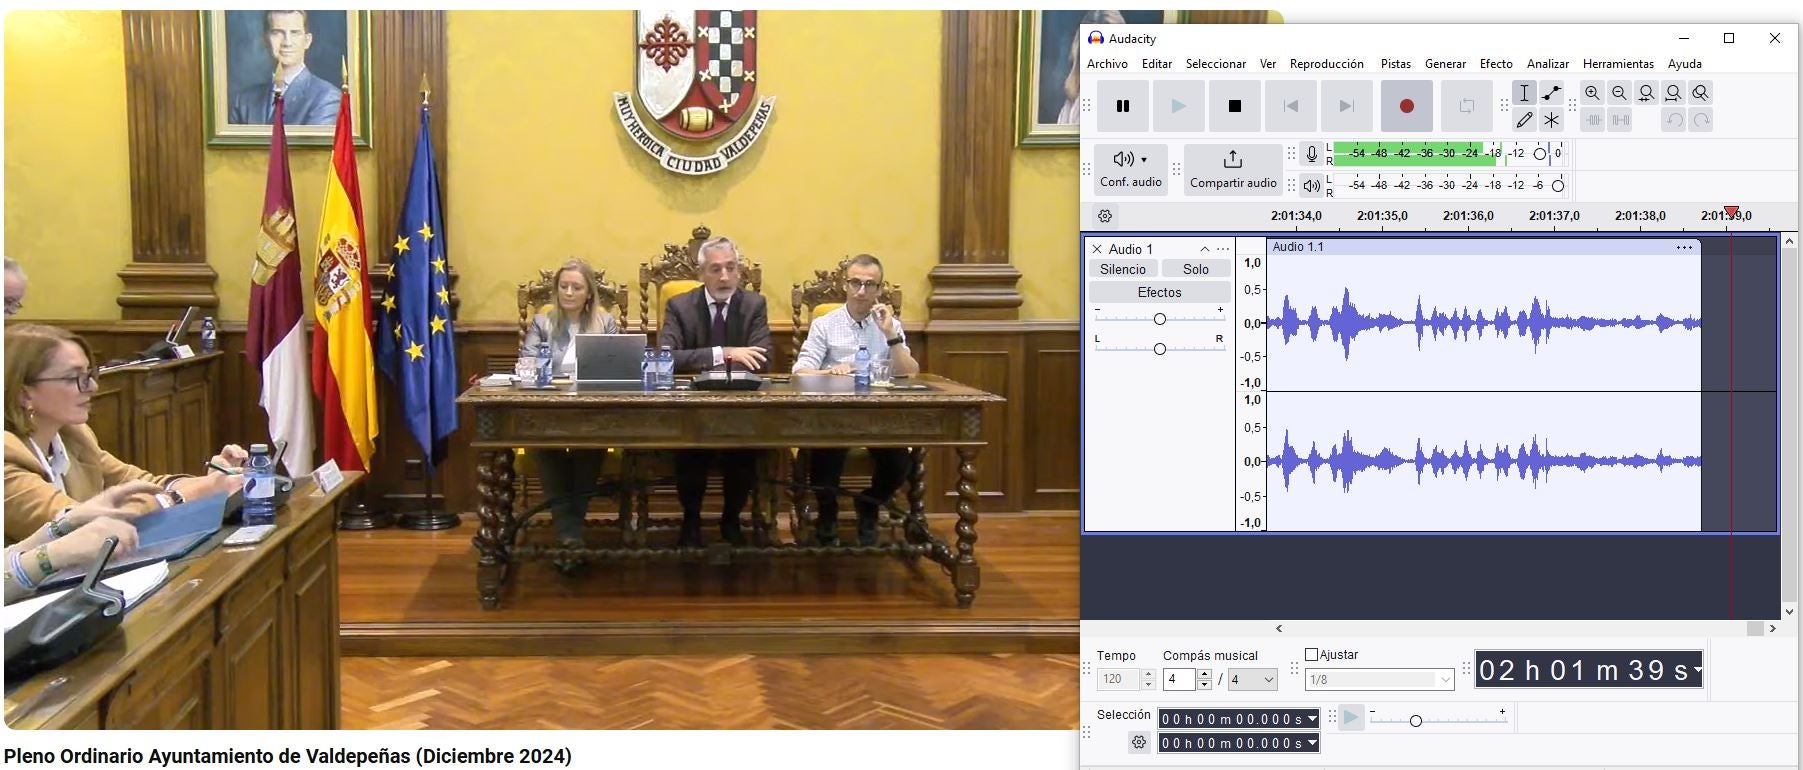Open selection toolbar gear settings
The height and width of the screenshot is (770, 1803).
coord(1139,742)
